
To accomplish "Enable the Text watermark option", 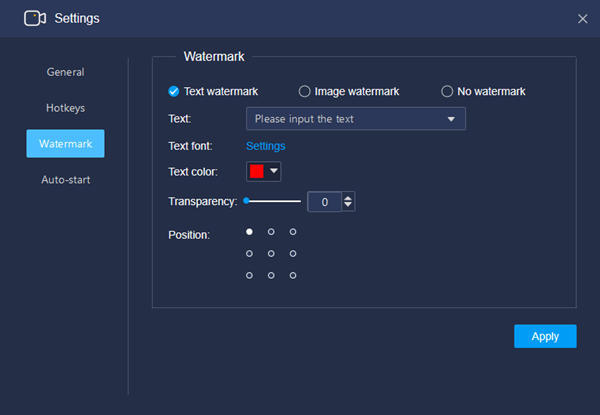I will [x=174, y=91].
